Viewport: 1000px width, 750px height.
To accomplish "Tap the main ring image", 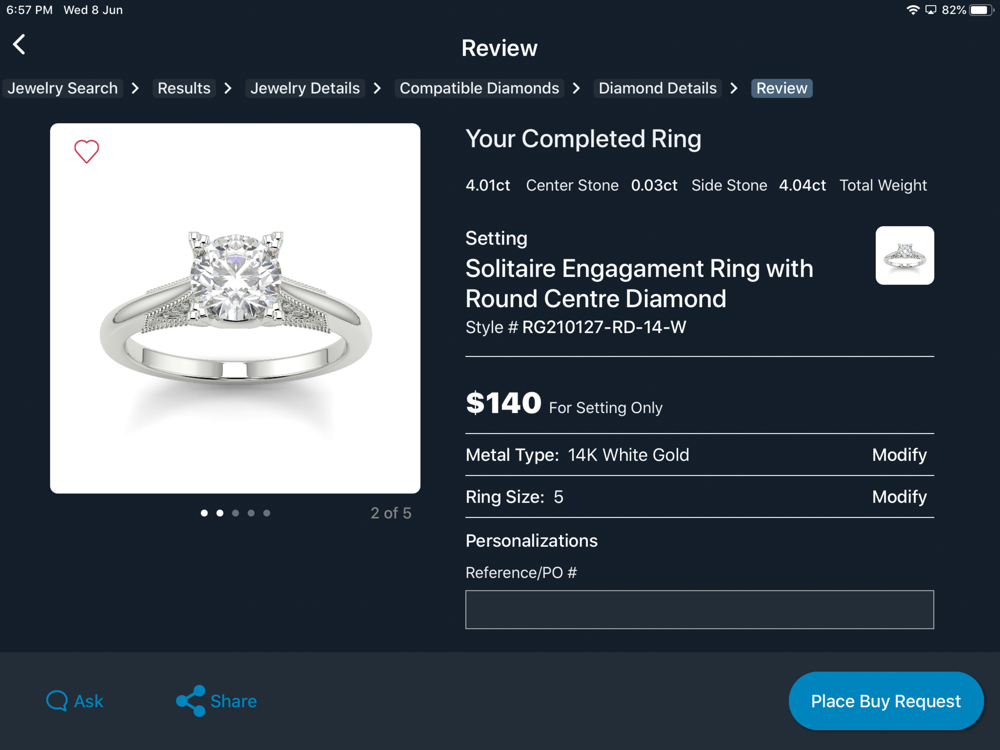I will click(x=235, y=308).
